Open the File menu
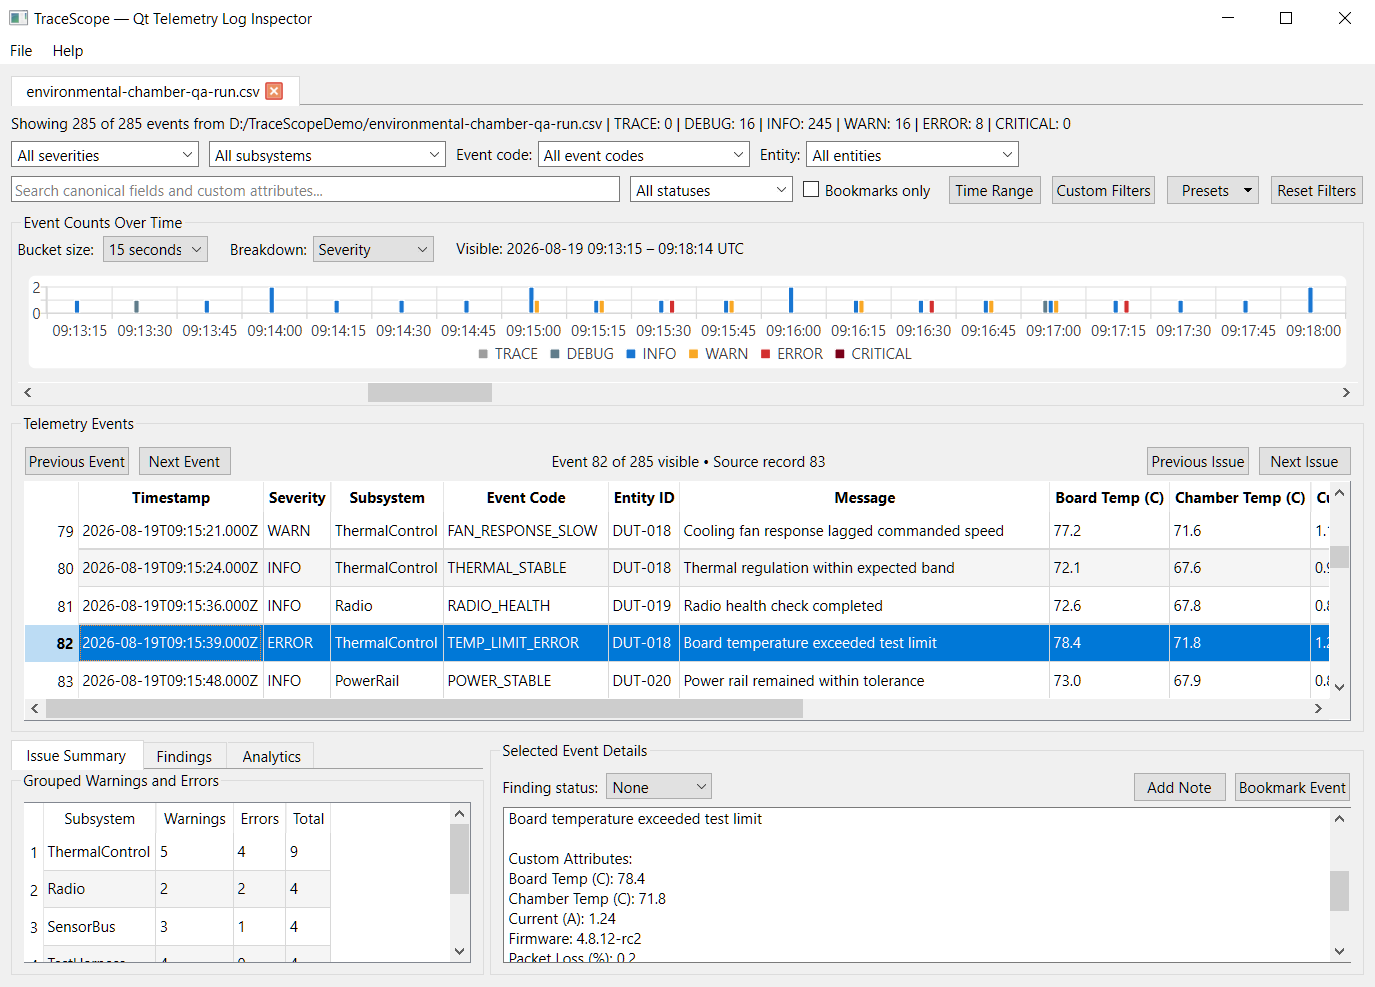 point(21,51)
